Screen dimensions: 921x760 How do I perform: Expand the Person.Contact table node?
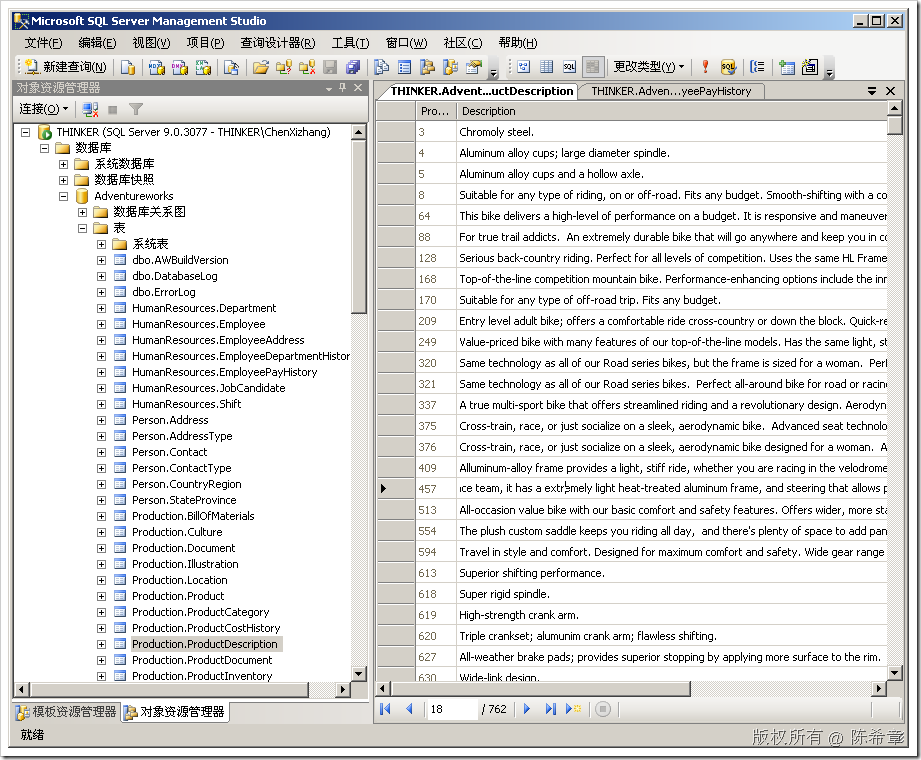101,452
